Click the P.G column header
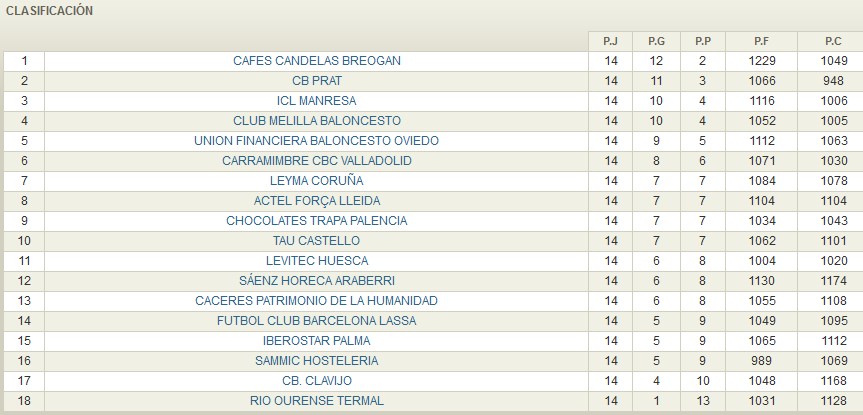Viewport: 863px width, 415px height. [656, 41]
